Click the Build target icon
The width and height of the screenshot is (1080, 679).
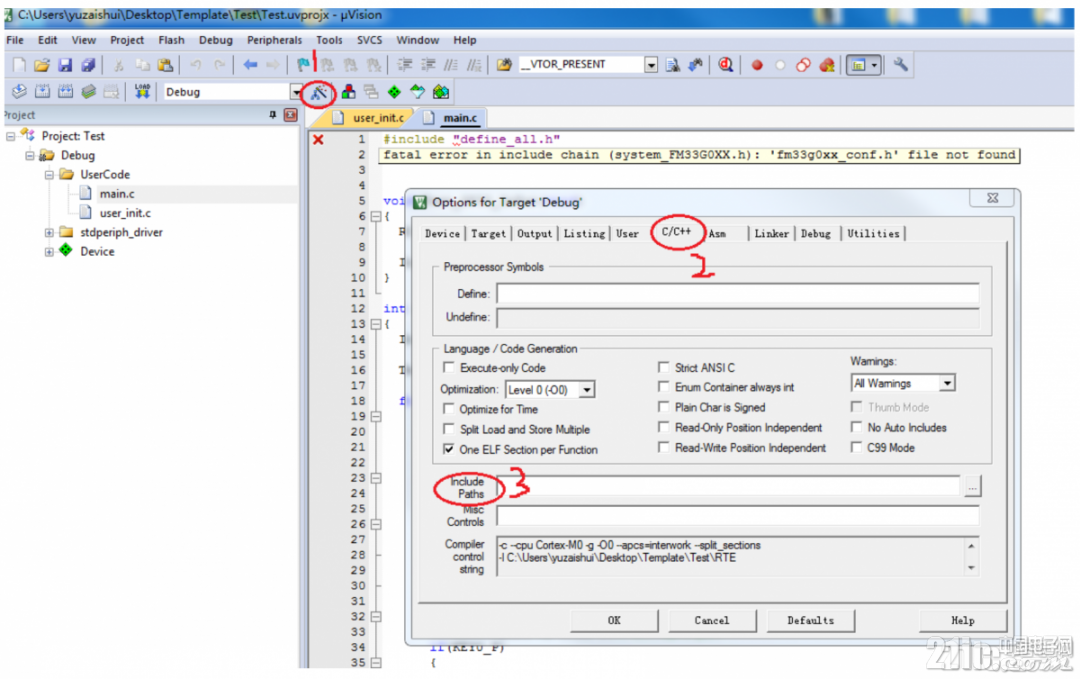click(42, 92)
